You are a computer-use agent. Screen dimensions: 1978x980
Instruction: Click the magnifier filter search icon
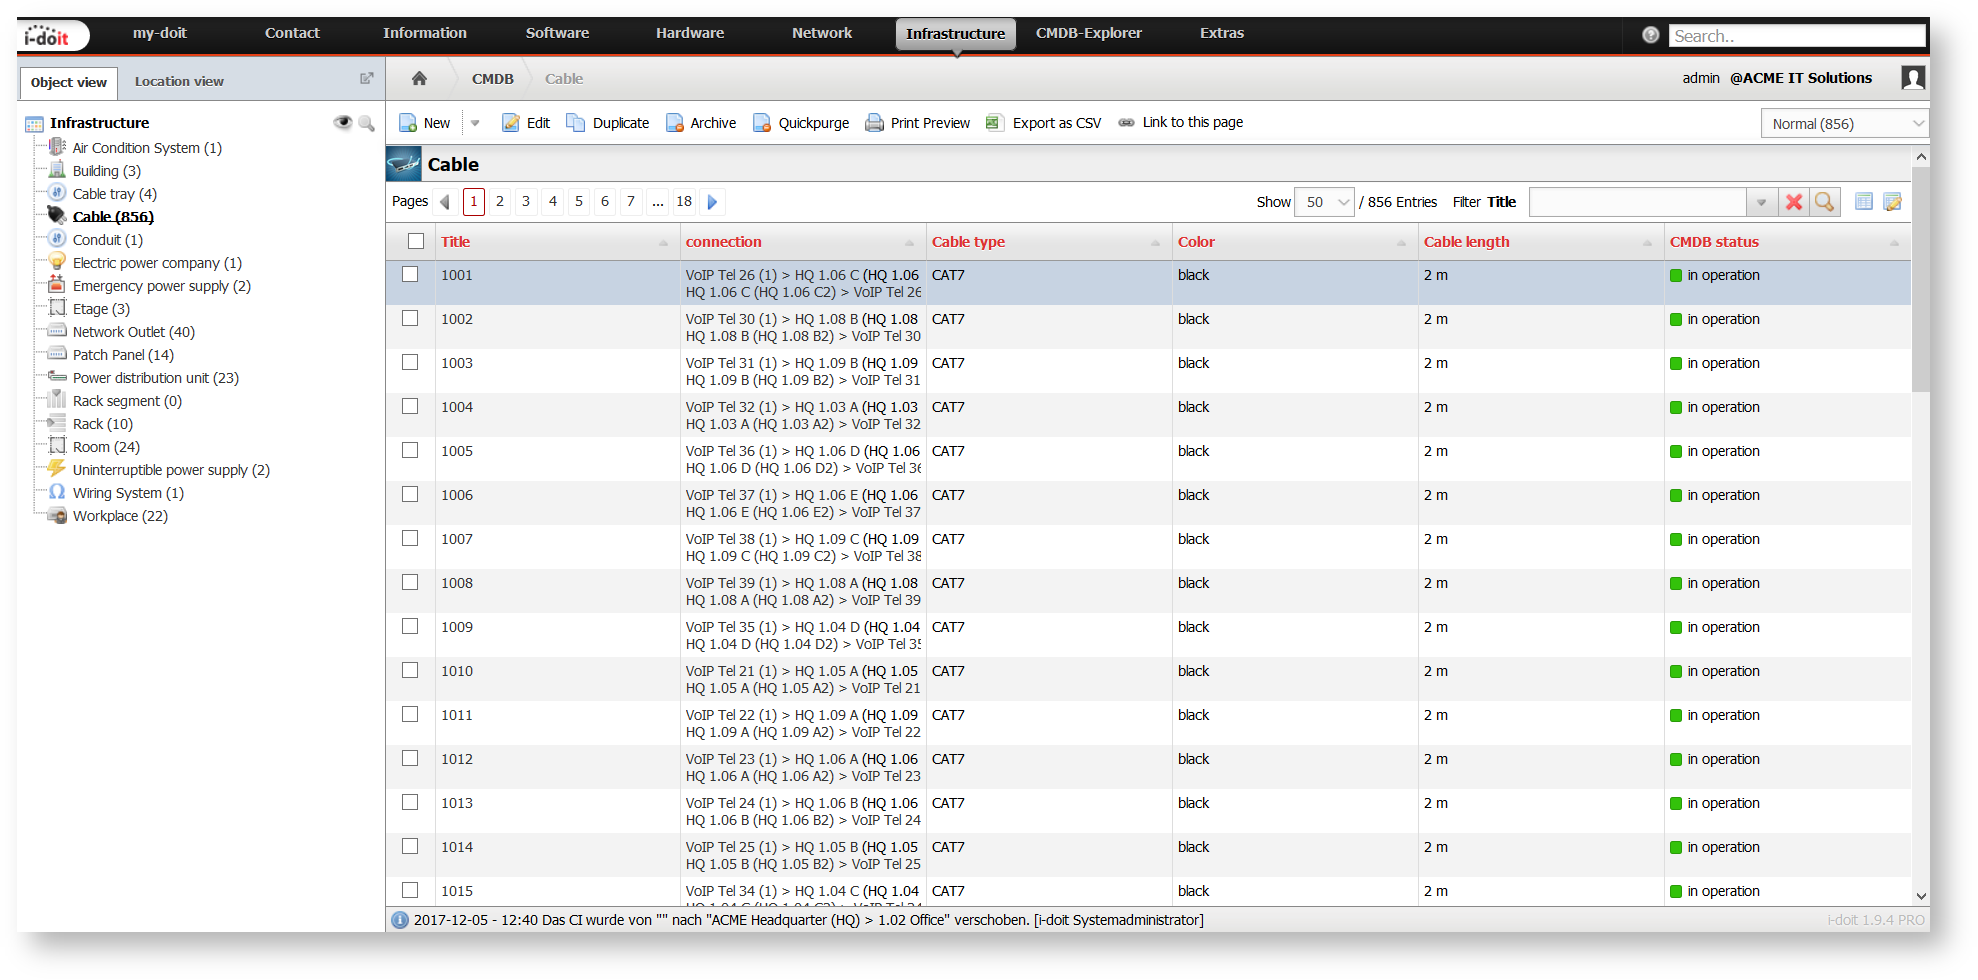tap(1825, 202)
